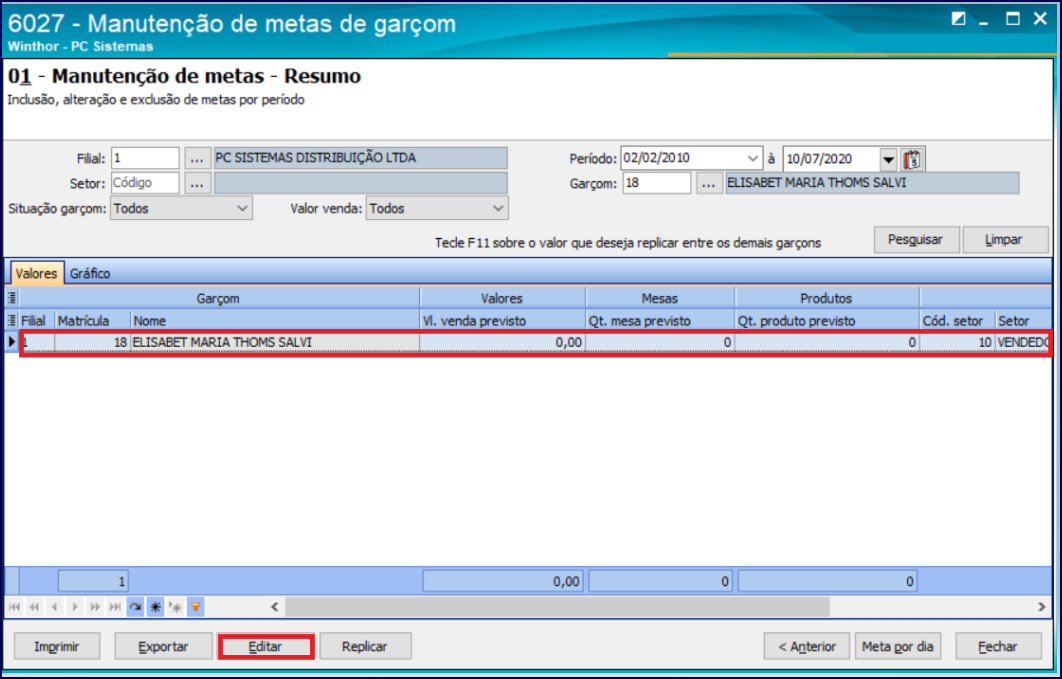
Task: Click the Replicar button
Action: [365, 647]
